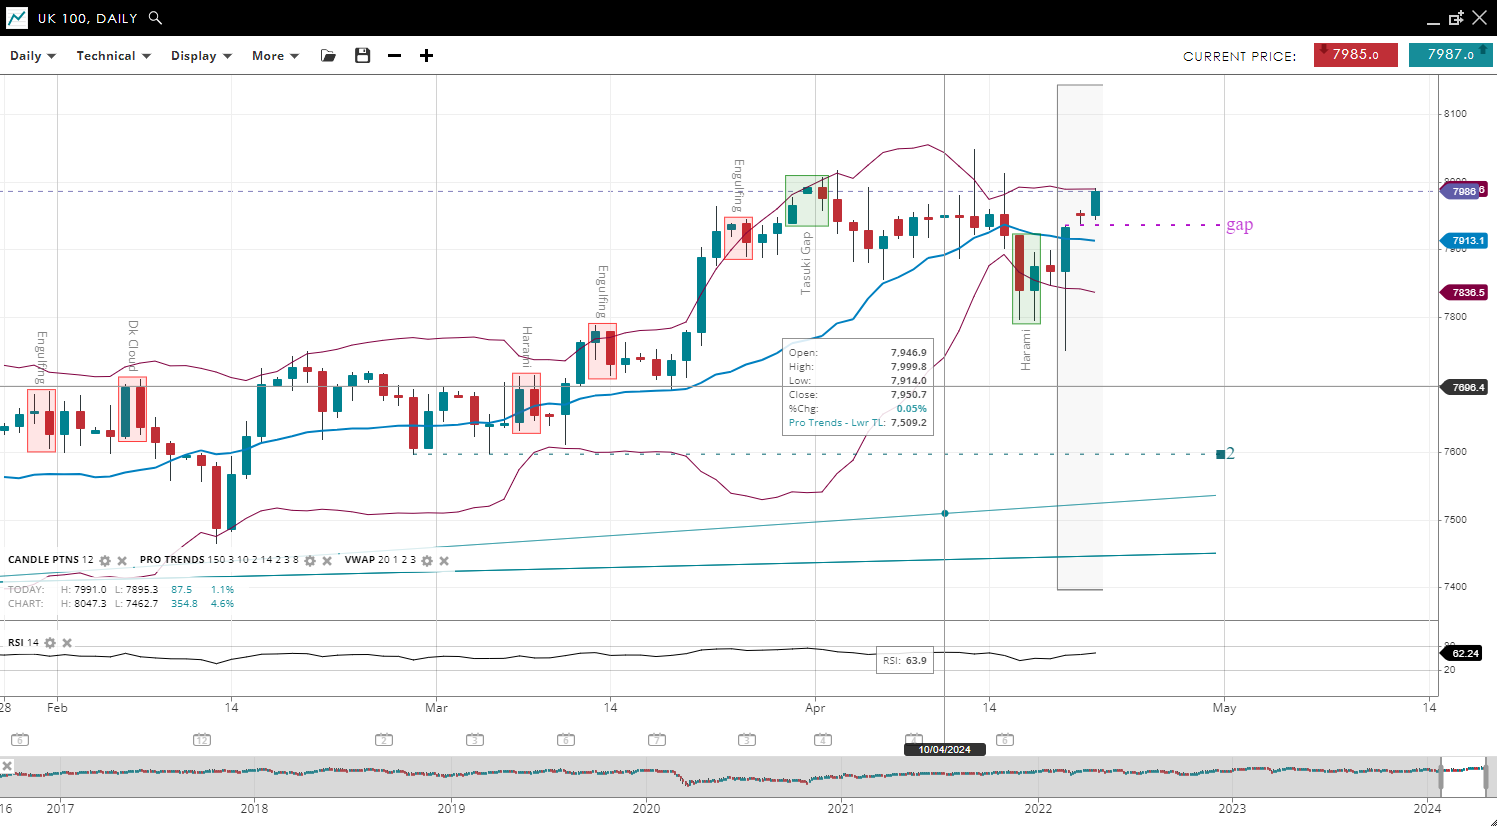The width and height of the screenshot is (1497, 827).
Task: Open CANDLE PTNS settings gear
Action: point(105,561)
